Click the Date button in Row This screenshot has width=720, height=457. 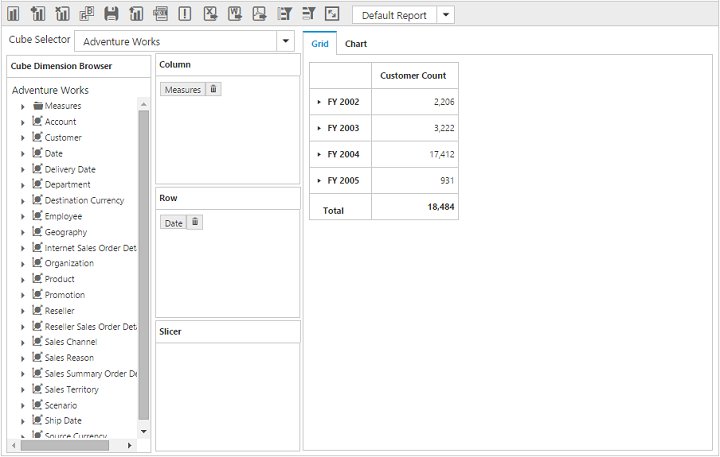point(173,222)
